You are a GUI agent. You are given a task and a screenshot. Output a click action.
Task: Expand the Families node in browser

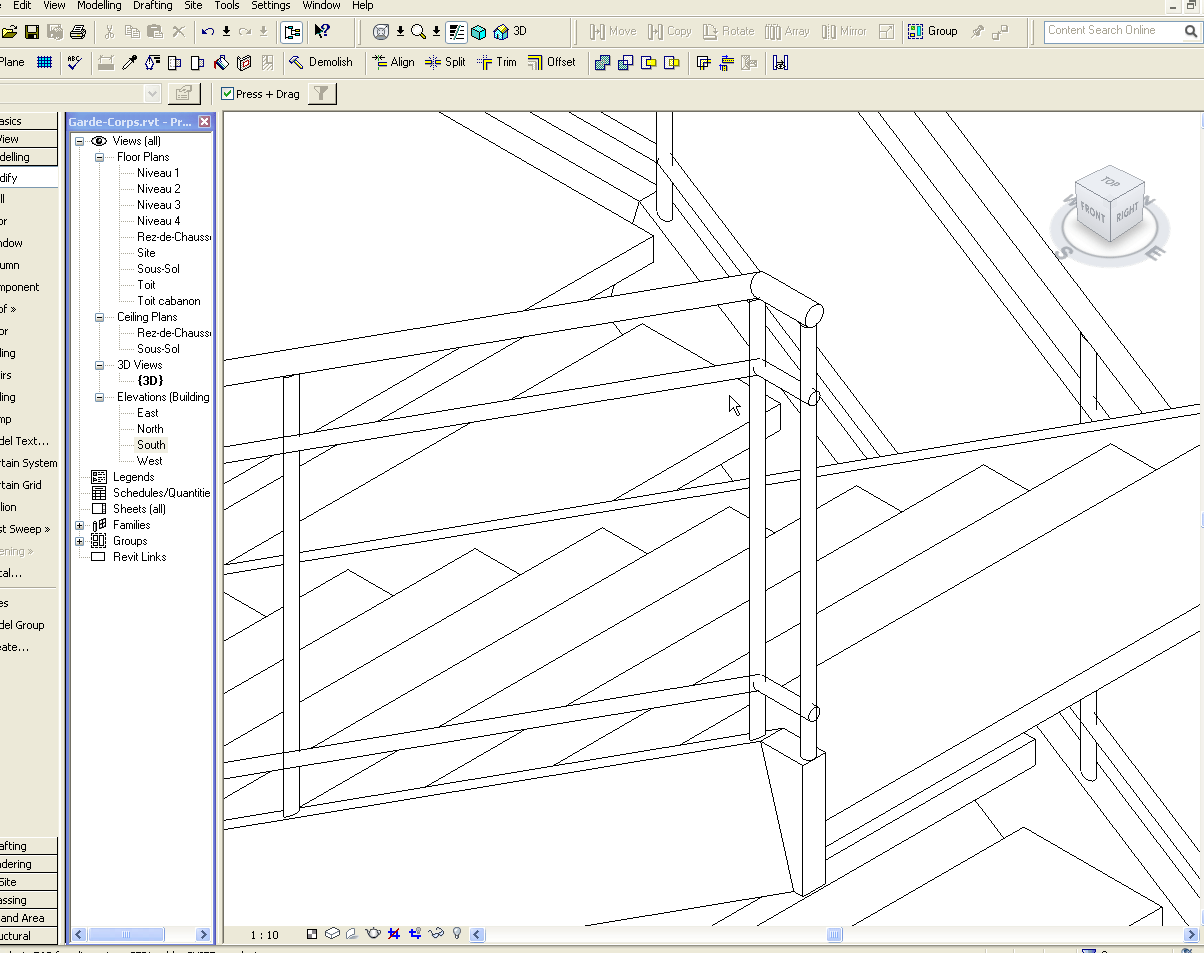coord(80,525)
